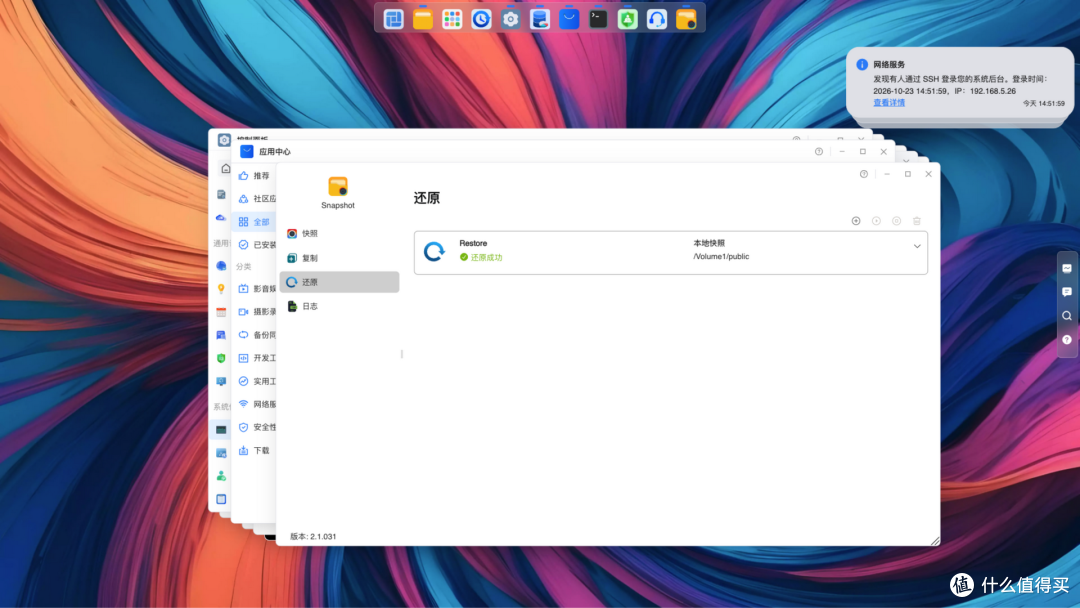
Task: Open the black terminal icon in dock
Action: 599,19
